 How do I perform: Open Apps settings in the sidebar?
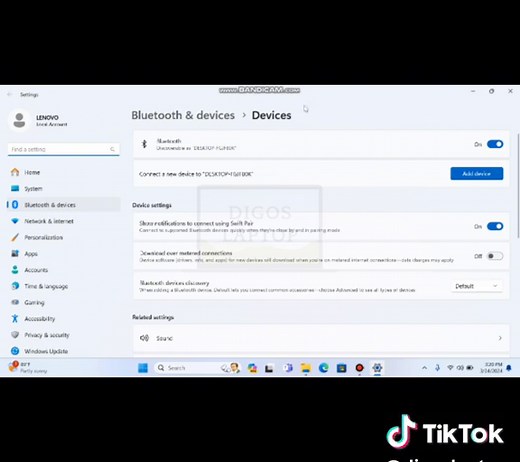click(63, 254)
